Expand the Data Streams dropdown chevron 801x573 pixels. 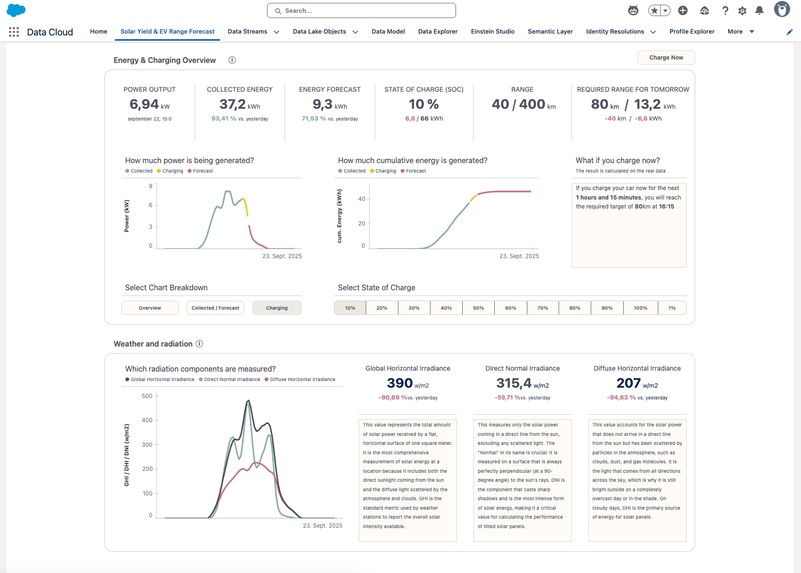(x=276, y=32)
